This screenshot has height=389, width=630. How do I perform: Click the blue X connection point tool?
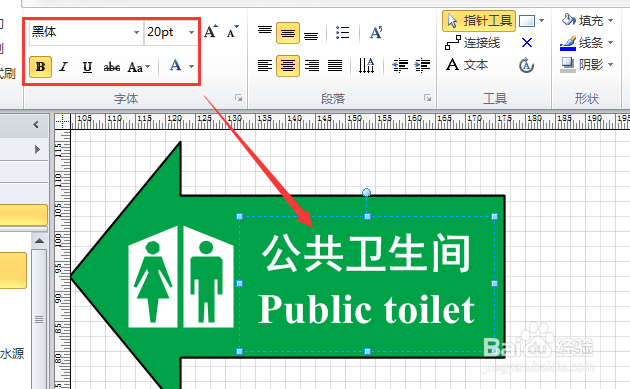click(x=527, y=43)
